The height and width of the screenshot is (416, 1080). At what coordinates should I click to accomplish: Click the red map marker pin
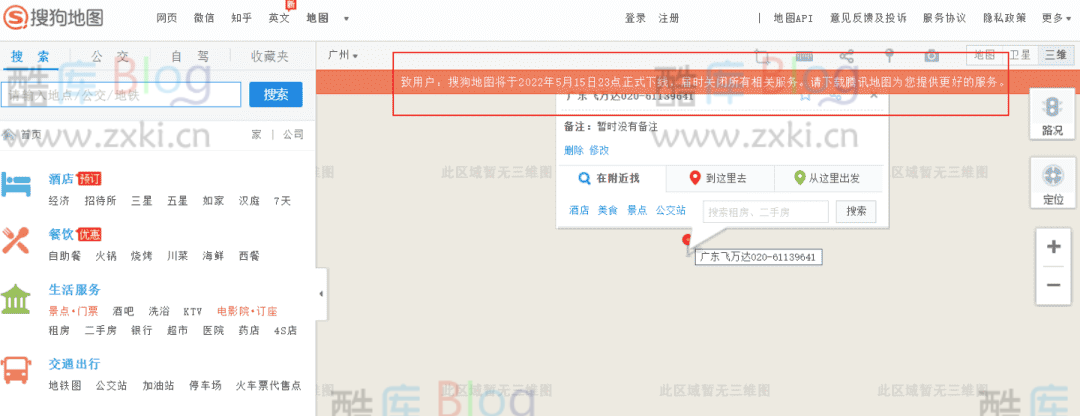(x=686, y=242)
